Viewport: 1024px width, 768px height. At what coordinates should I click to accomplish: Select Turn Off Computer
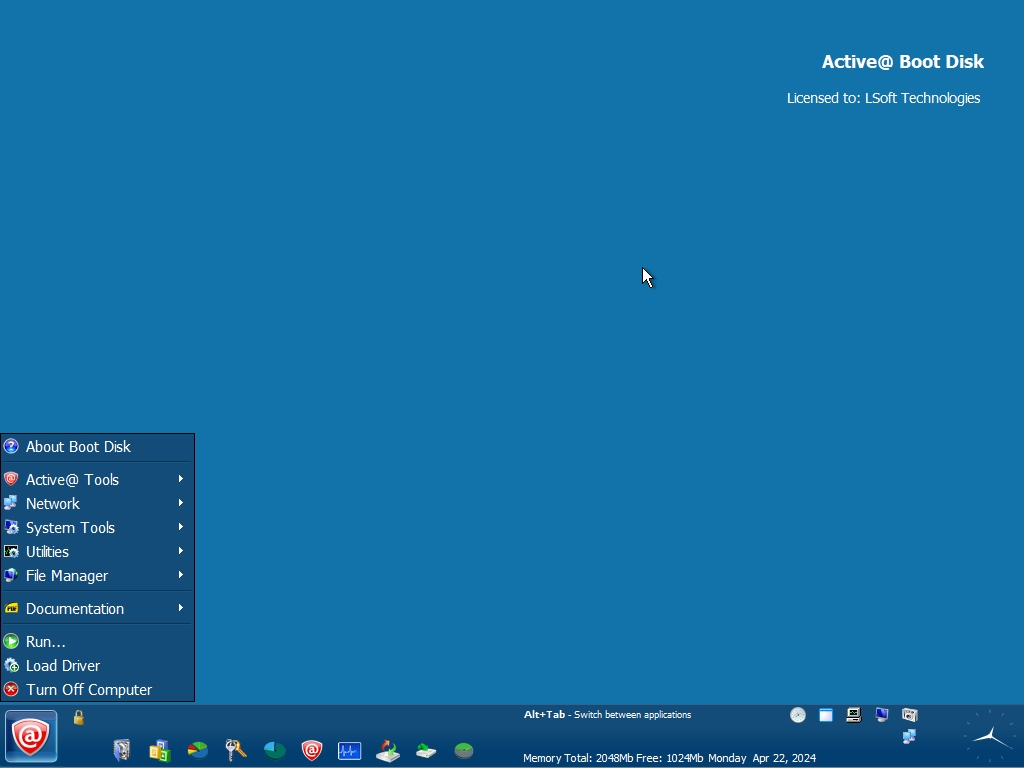89,690
